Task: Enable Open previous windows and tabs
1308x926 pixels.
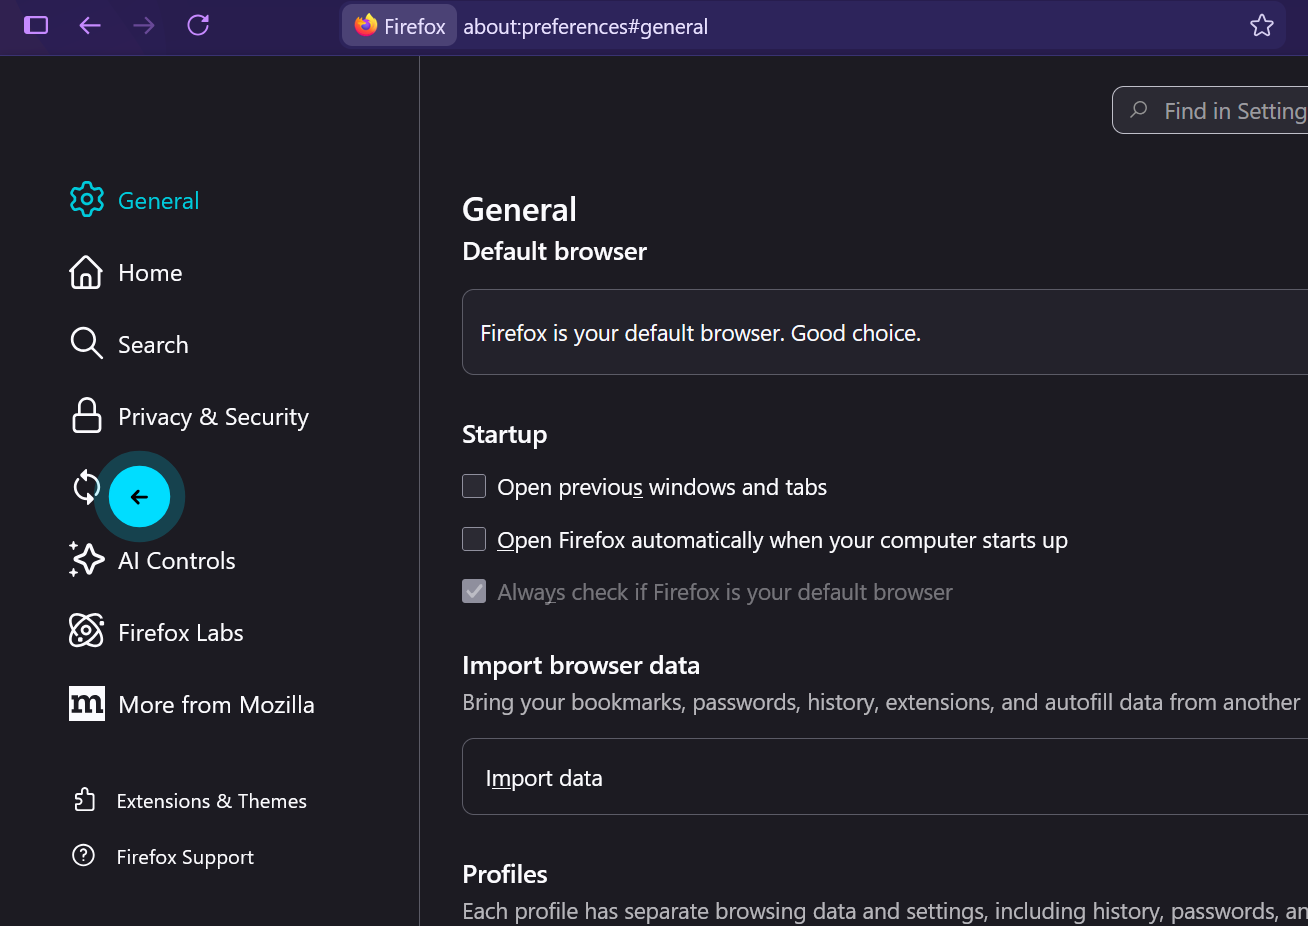Action: (x=474, y=487)
